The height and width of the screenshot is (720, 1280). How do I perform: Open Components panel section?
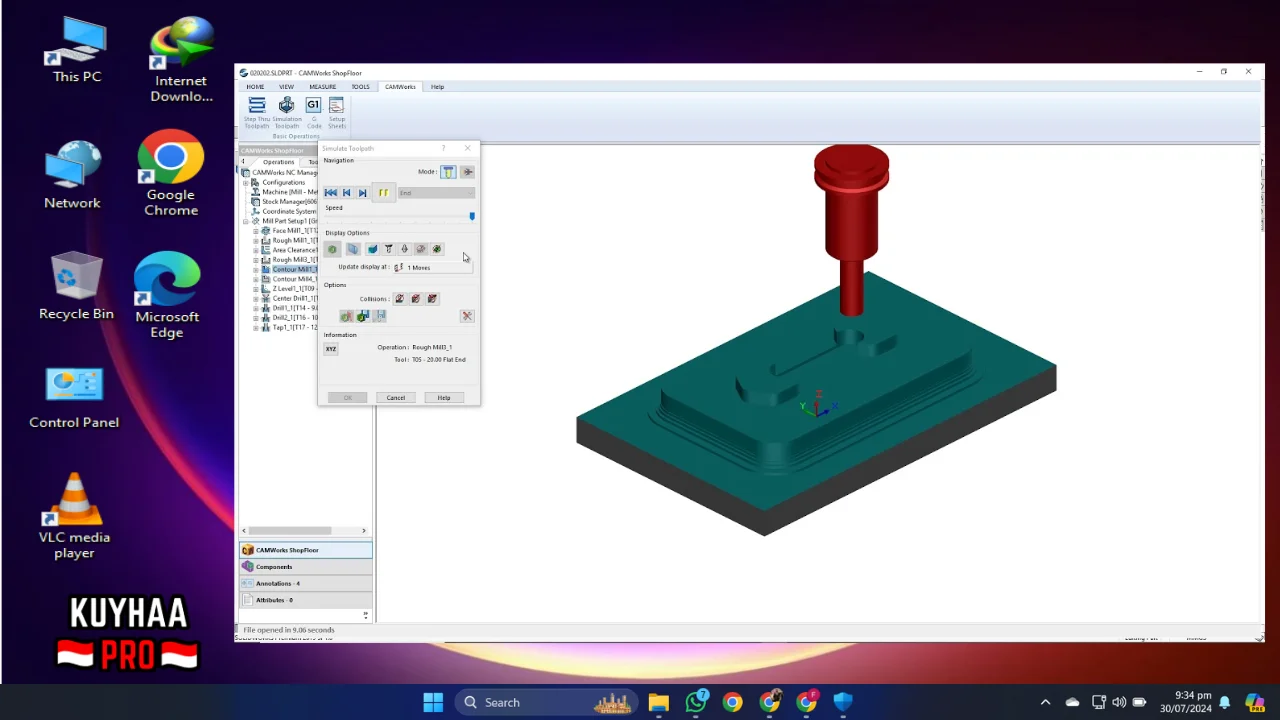point(306,567)
